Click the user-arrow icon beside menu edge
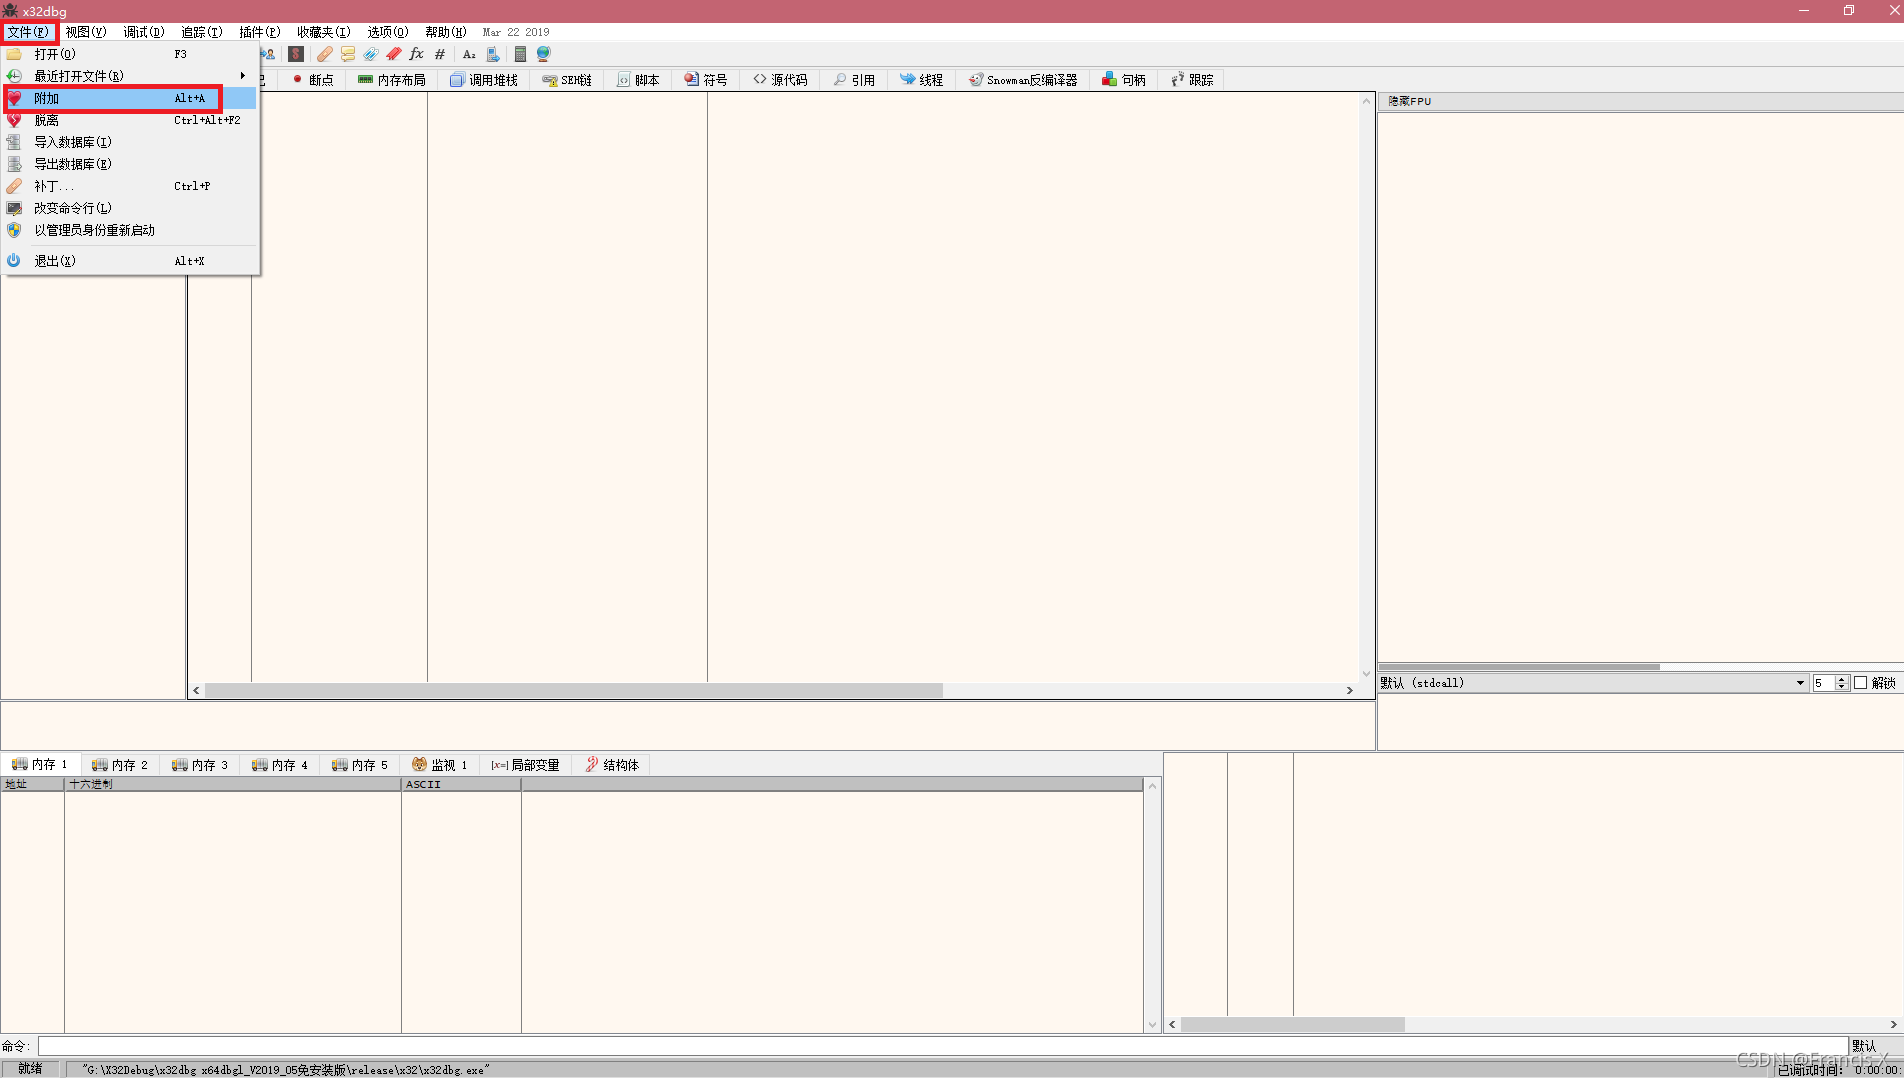The image size is (1904, 1078). tap(268, 54)
